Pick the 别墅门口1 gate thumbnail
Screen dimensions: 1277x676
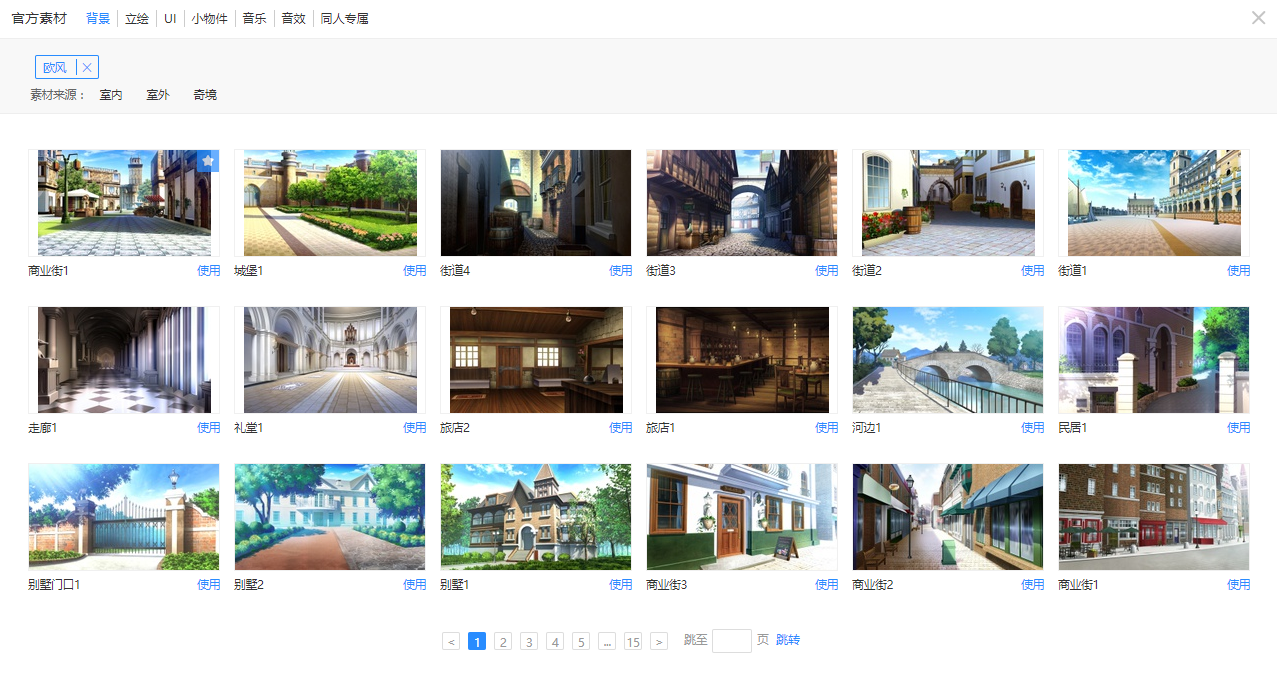point(123,517)
